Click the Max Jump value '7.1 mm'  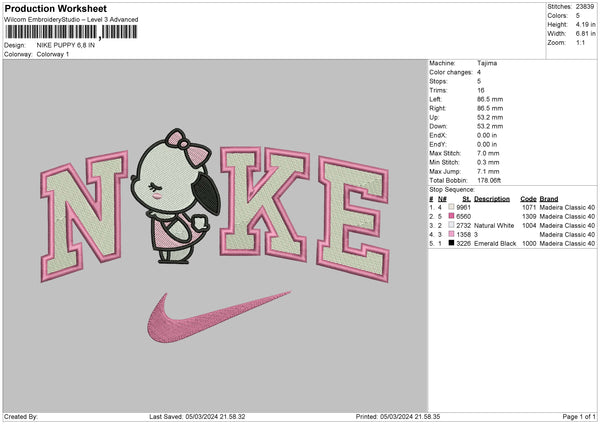pos(488,171)
